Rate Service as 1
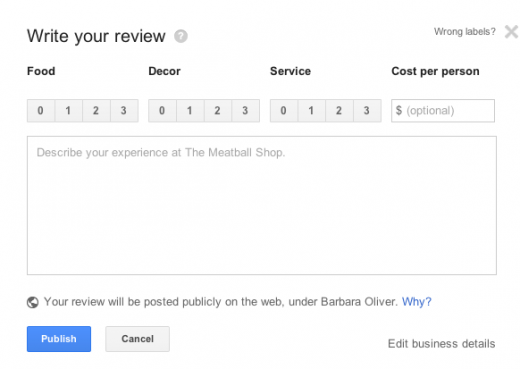The image size is (520, 369). (x=311, y=111)
